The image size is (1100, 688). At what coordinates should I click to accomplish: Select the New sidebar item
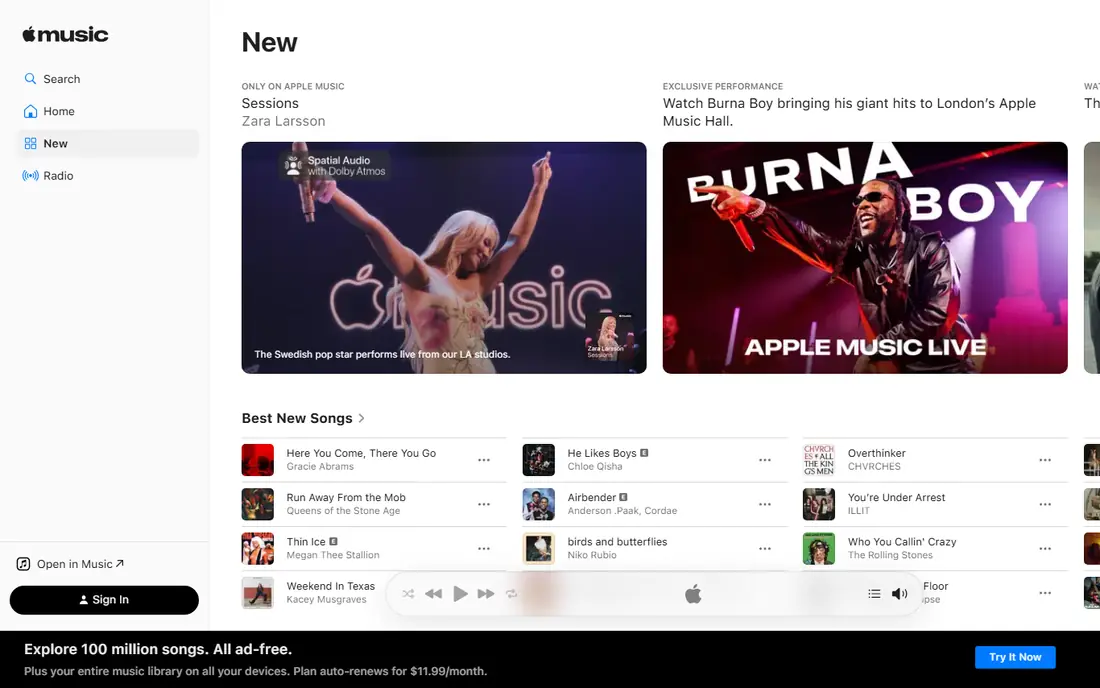pyautogui.click(x=108, y=144)
